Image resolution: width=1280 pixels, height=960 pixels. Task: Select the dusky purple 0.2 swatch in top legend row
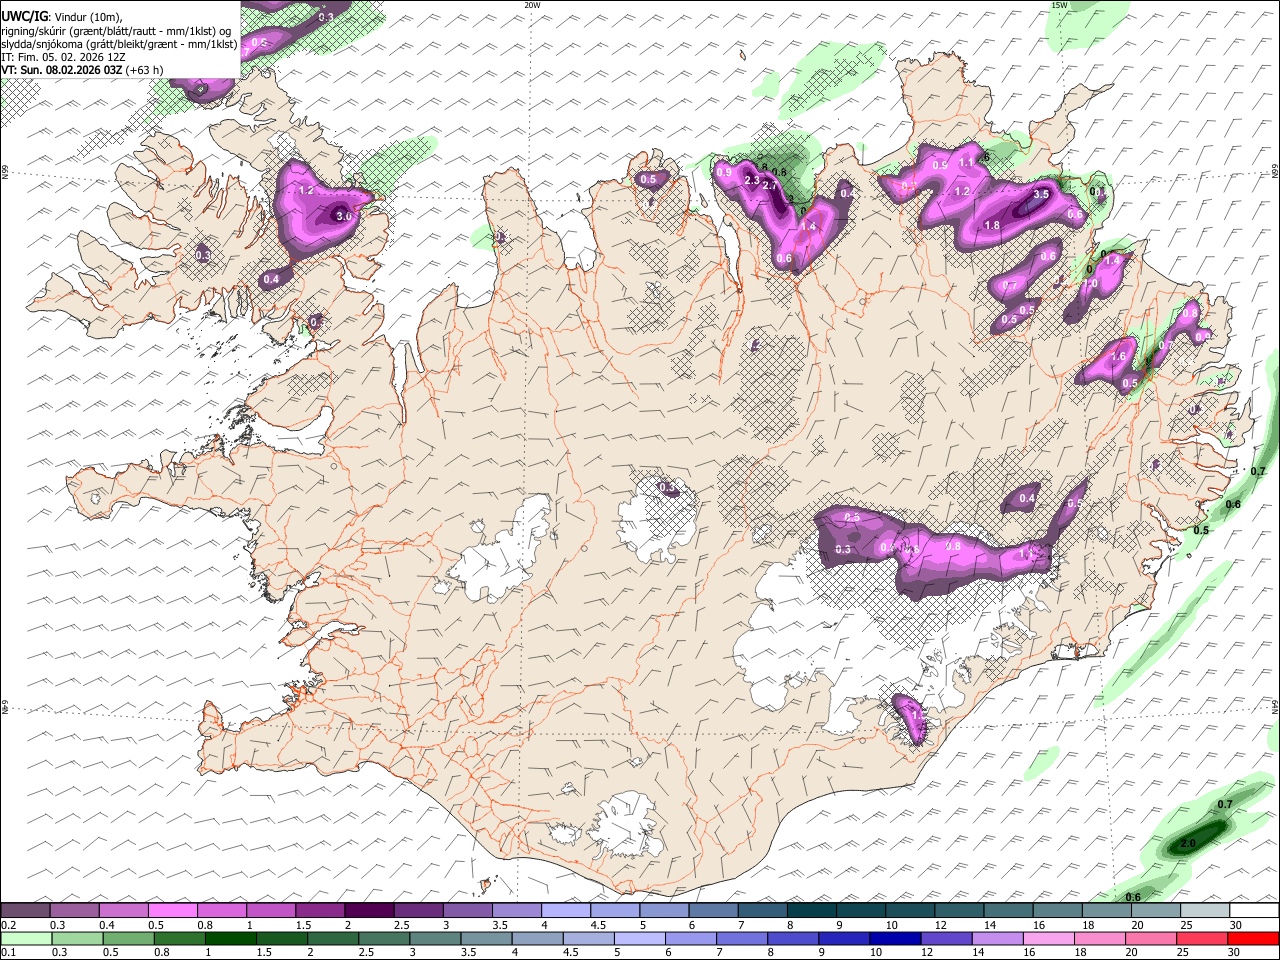(x=25, y=910)
